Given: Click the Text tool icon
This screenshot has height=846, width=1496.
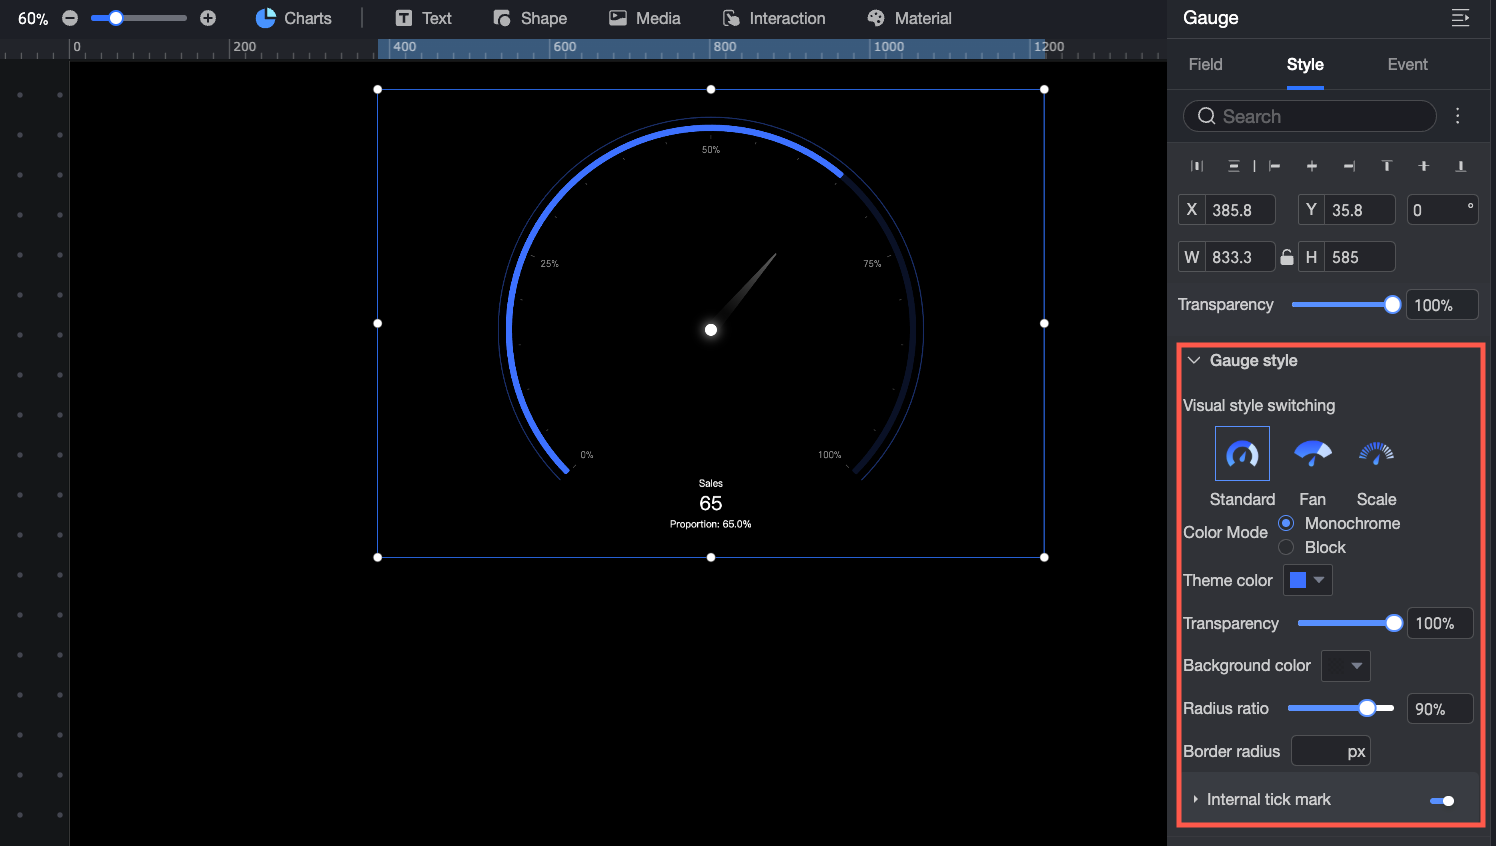Looking at the screenshot, I should 404,18.
